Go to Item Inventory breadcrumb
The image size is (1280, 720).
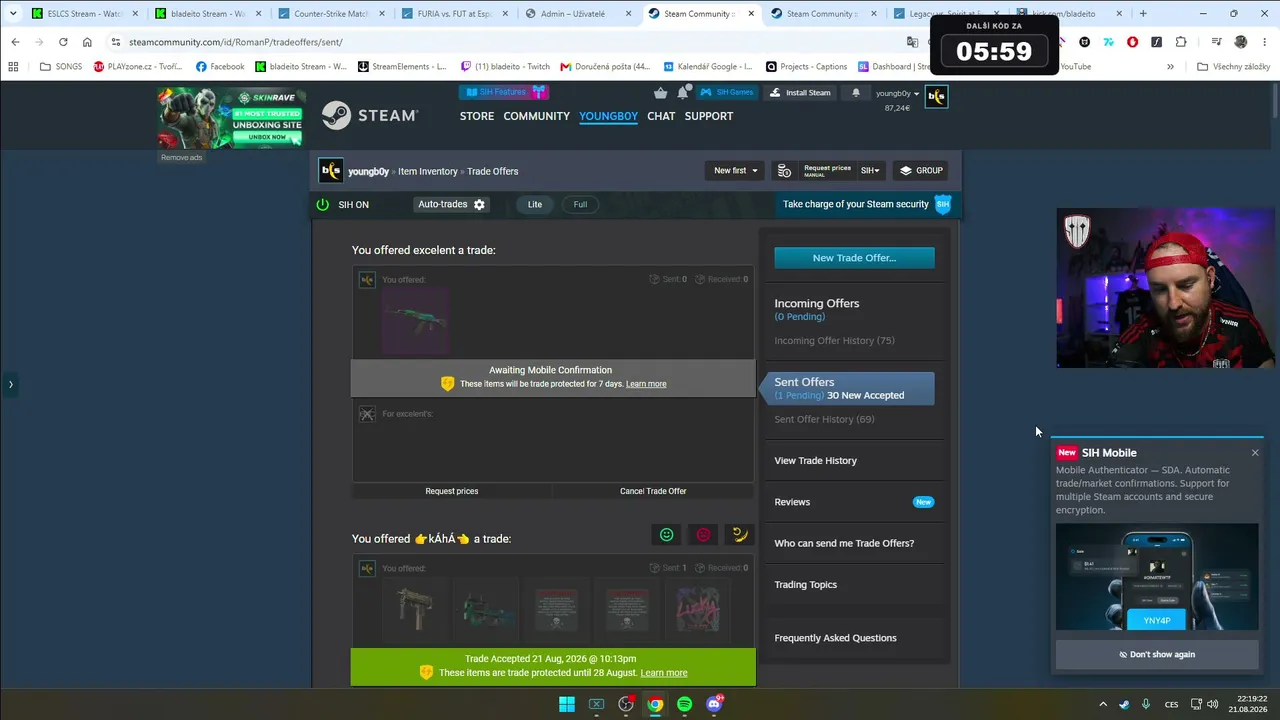pyautogui.click(x=428, y=171)
